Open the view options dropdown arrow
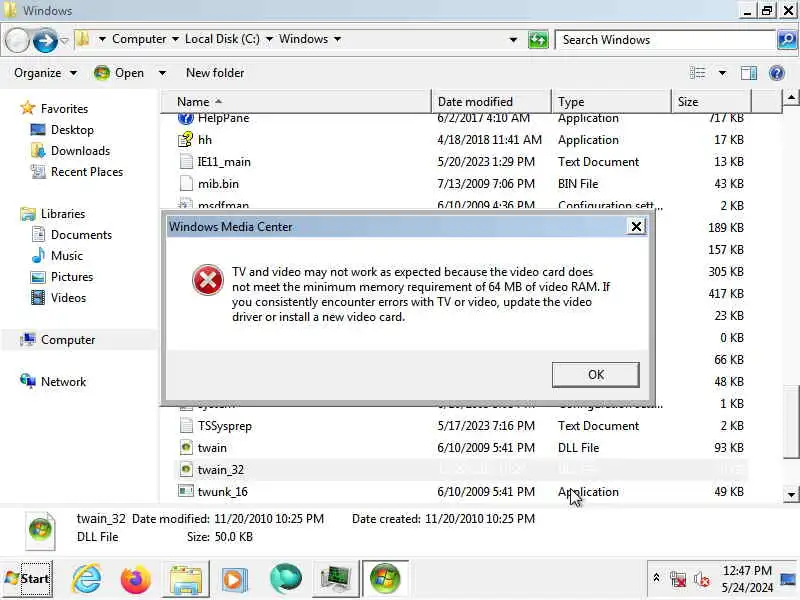The width and height of the screenshot is (800, 600). 722,73
